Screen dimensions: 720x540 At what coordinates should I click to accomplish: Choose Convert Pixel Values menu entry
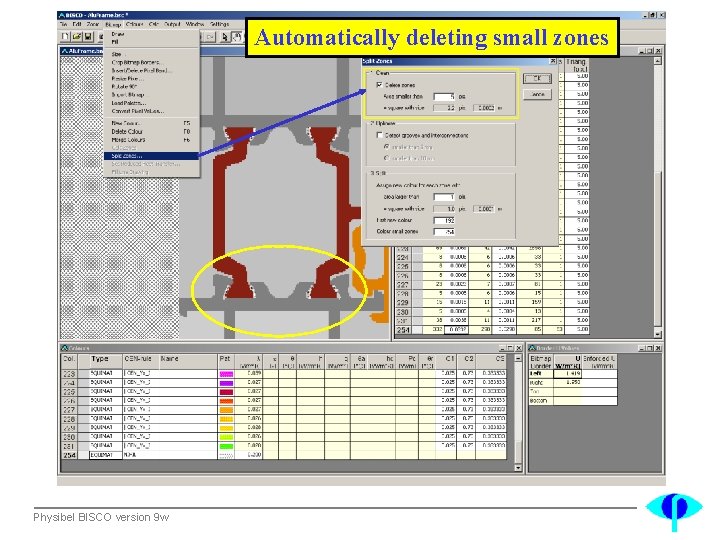152,111
